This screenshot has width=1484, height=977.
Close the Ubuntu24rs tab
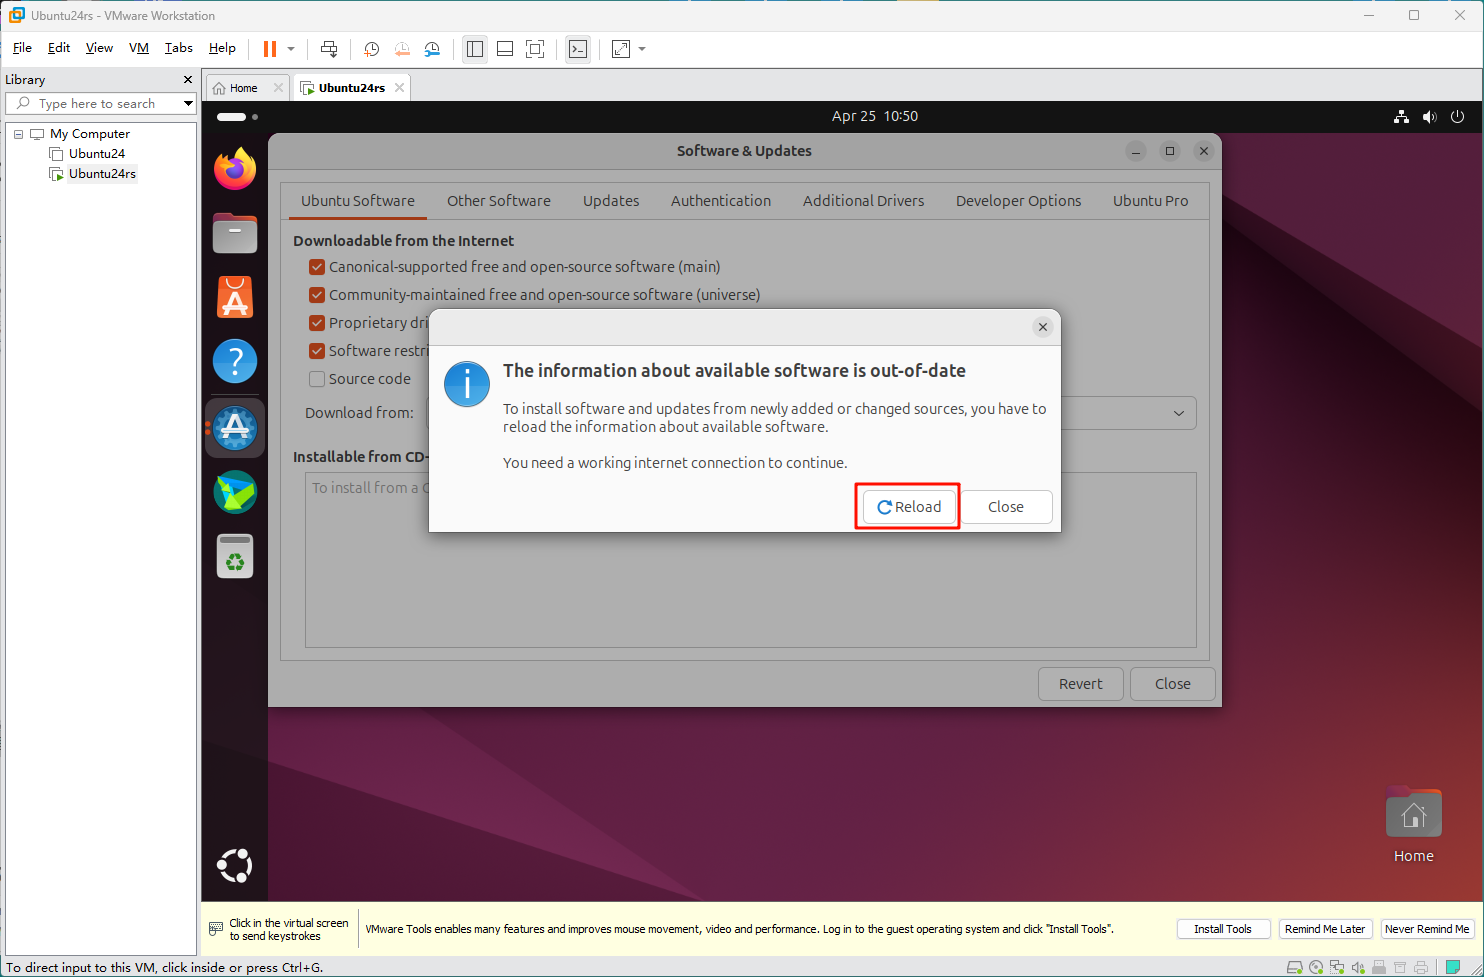[x=399, y=88]
